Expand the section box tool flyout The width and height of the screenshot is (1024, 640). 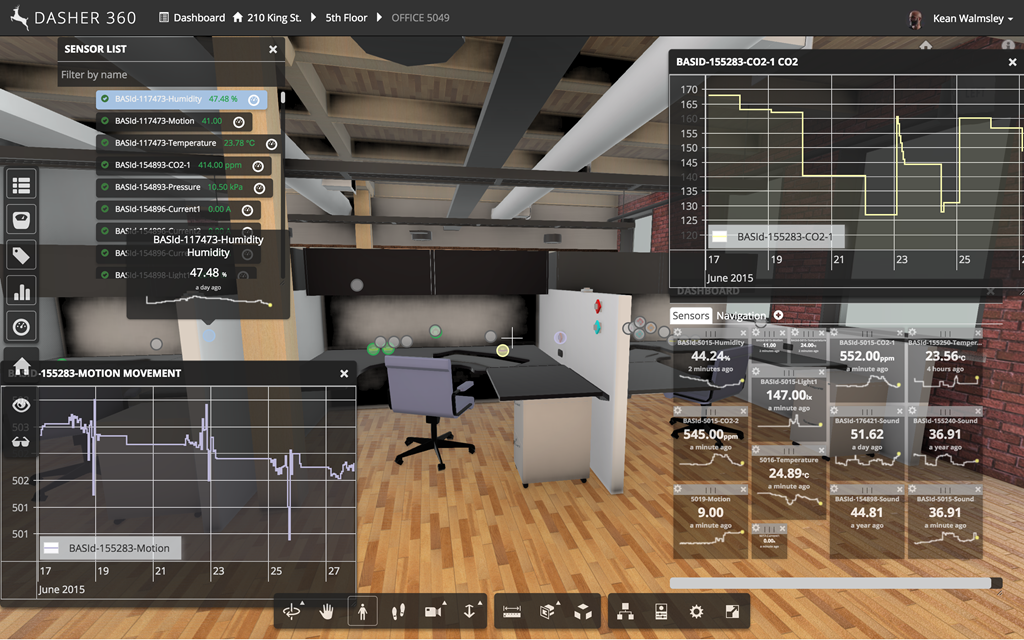[556, 603]
